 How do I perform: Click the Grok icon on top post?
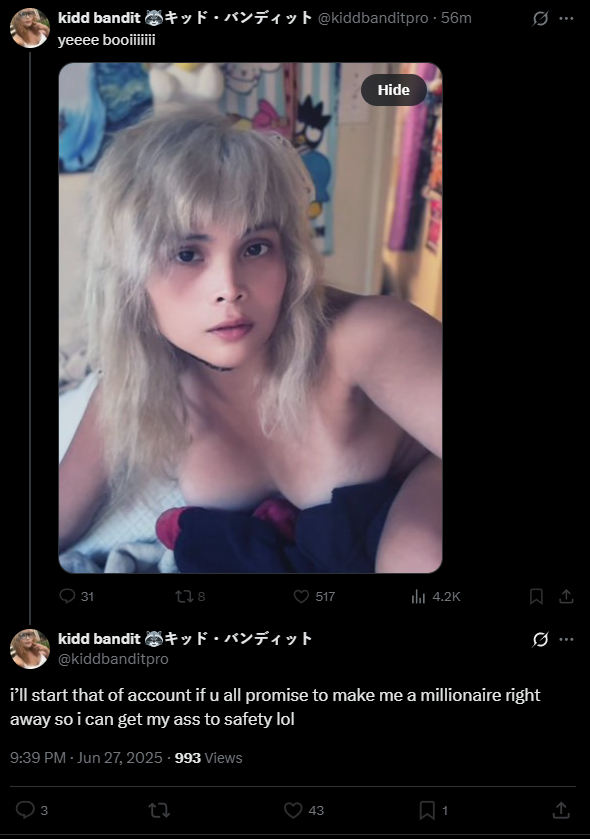pyautogui.click(x=540, y=18)
